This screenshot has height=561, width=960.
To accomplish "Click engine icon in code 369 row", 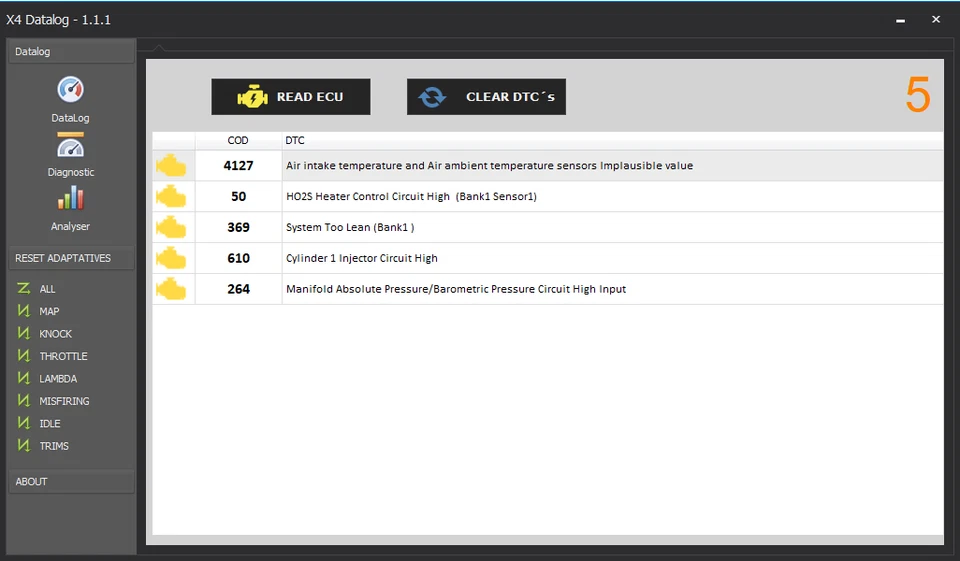I will 171,227.
